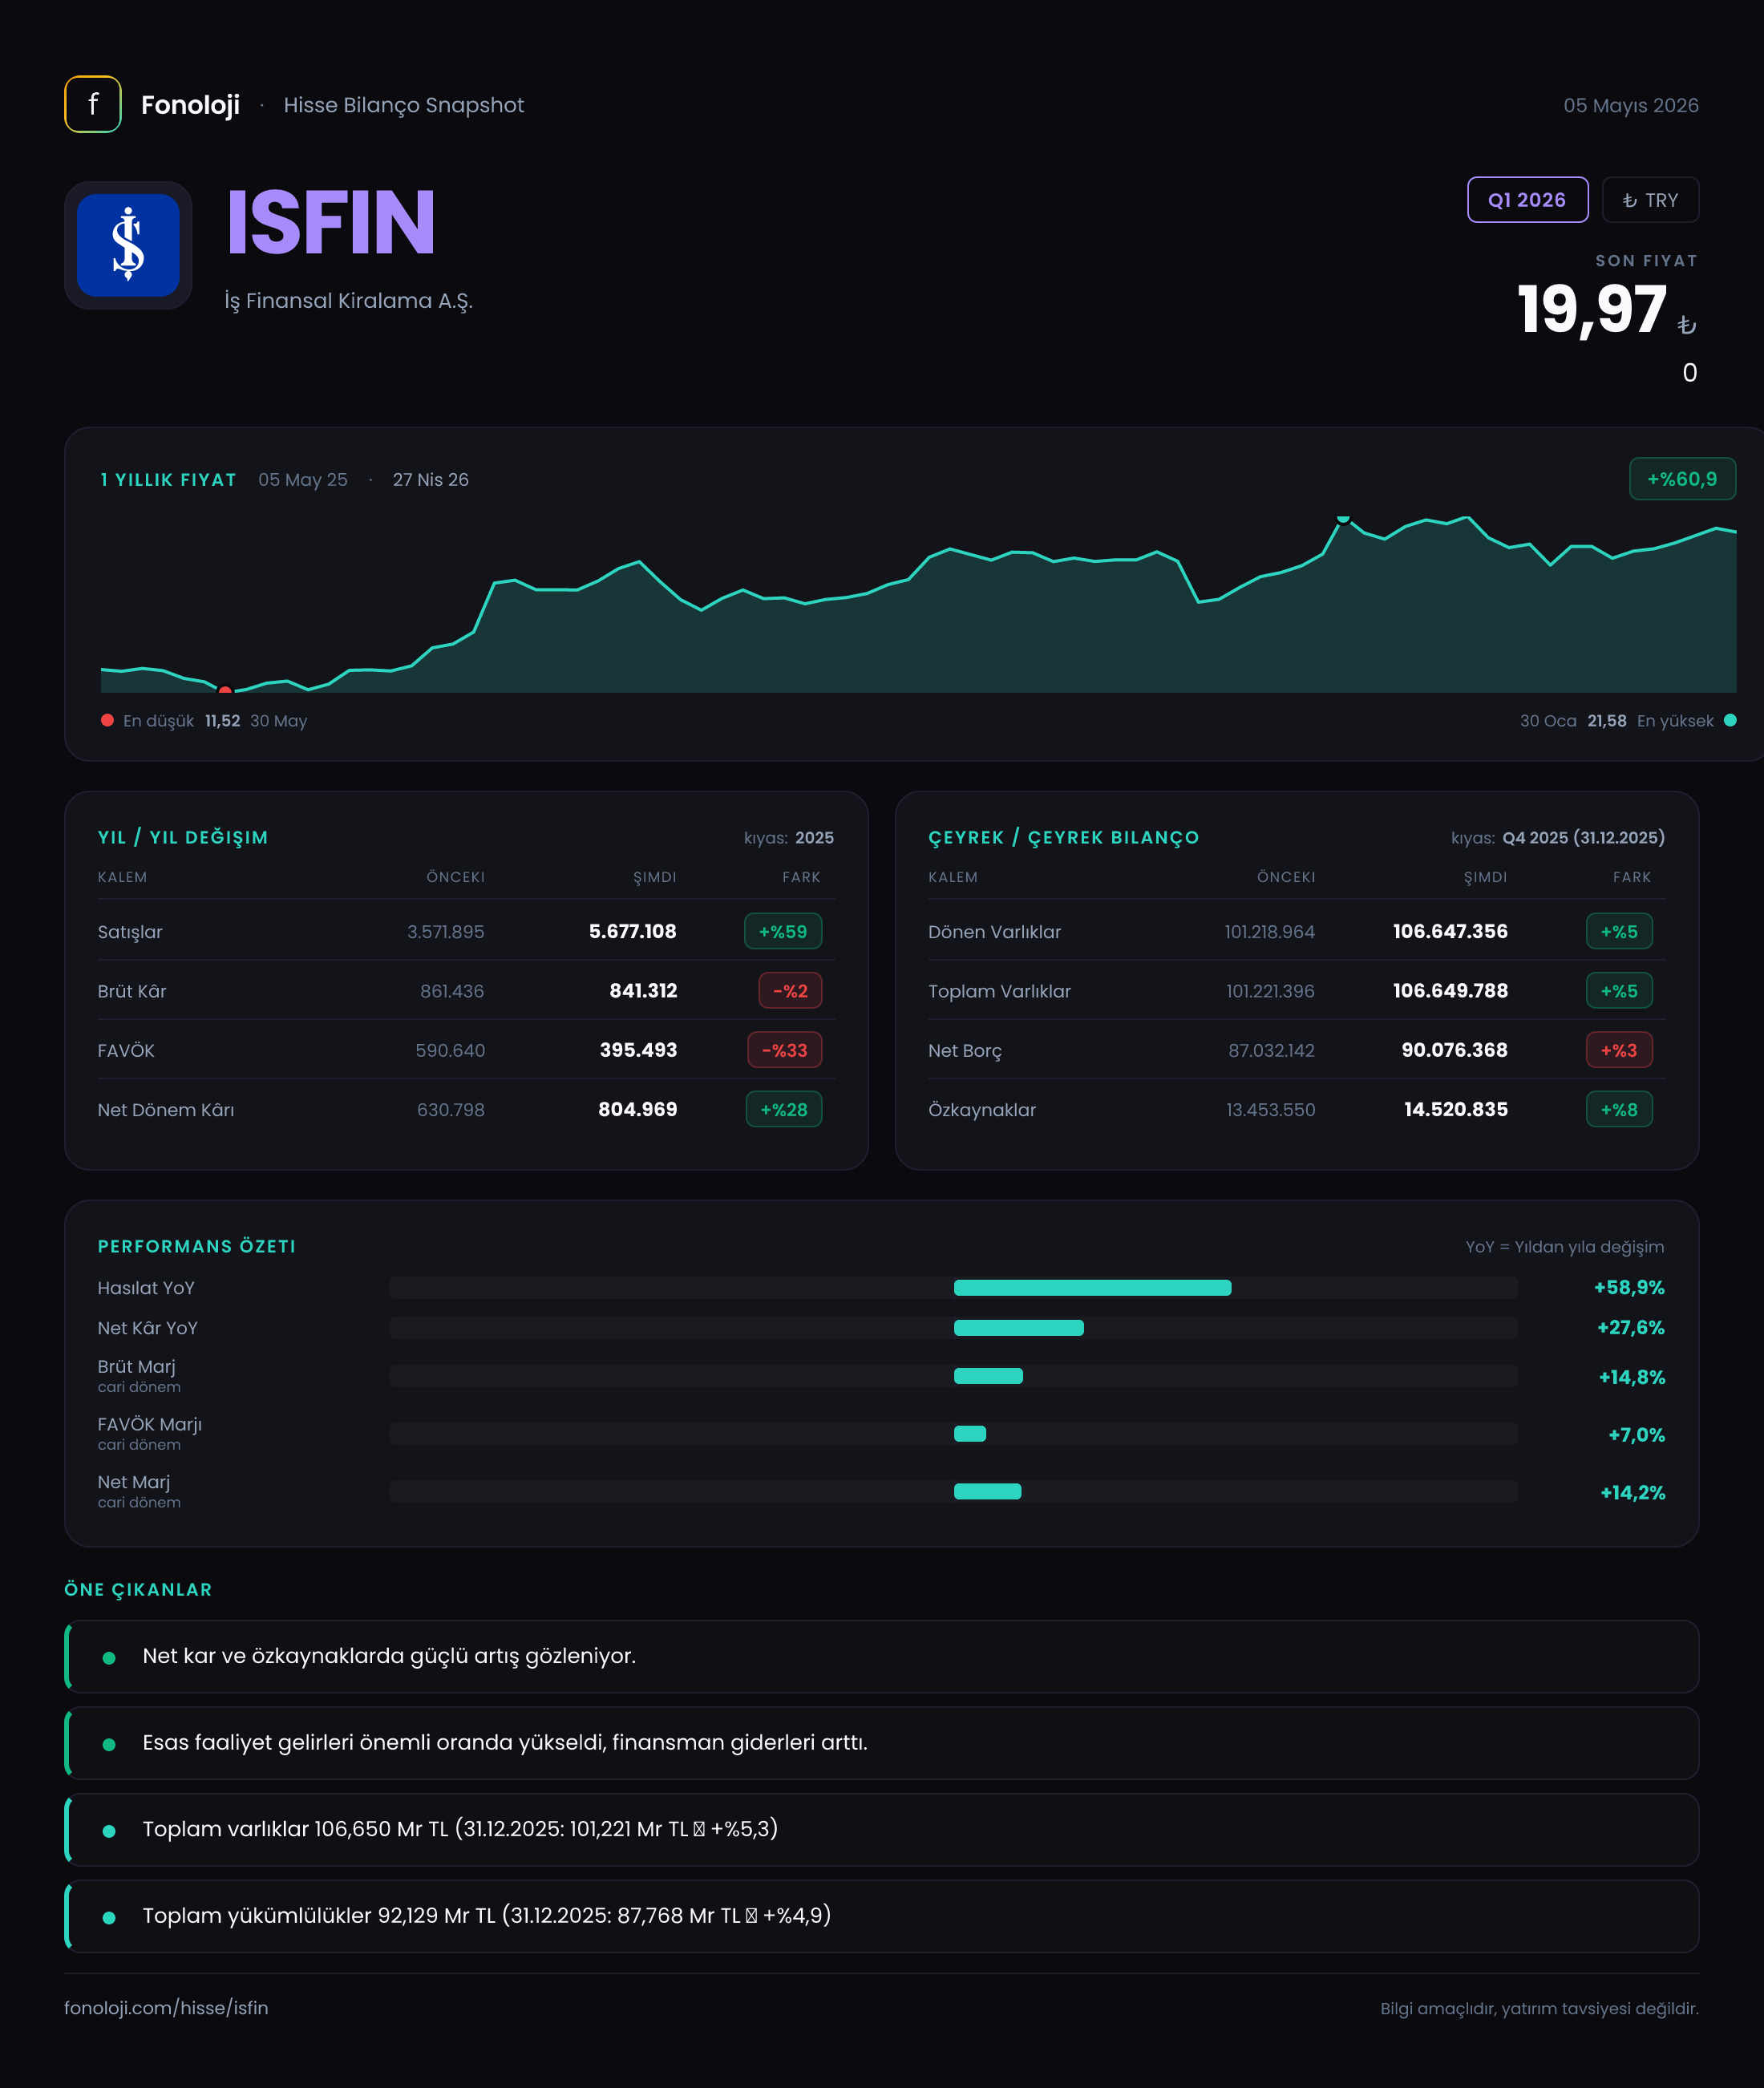Click the Satışlar previous value 3.571.895
This screenshot has width=1764, height=2088.
[x=445, y=931]
